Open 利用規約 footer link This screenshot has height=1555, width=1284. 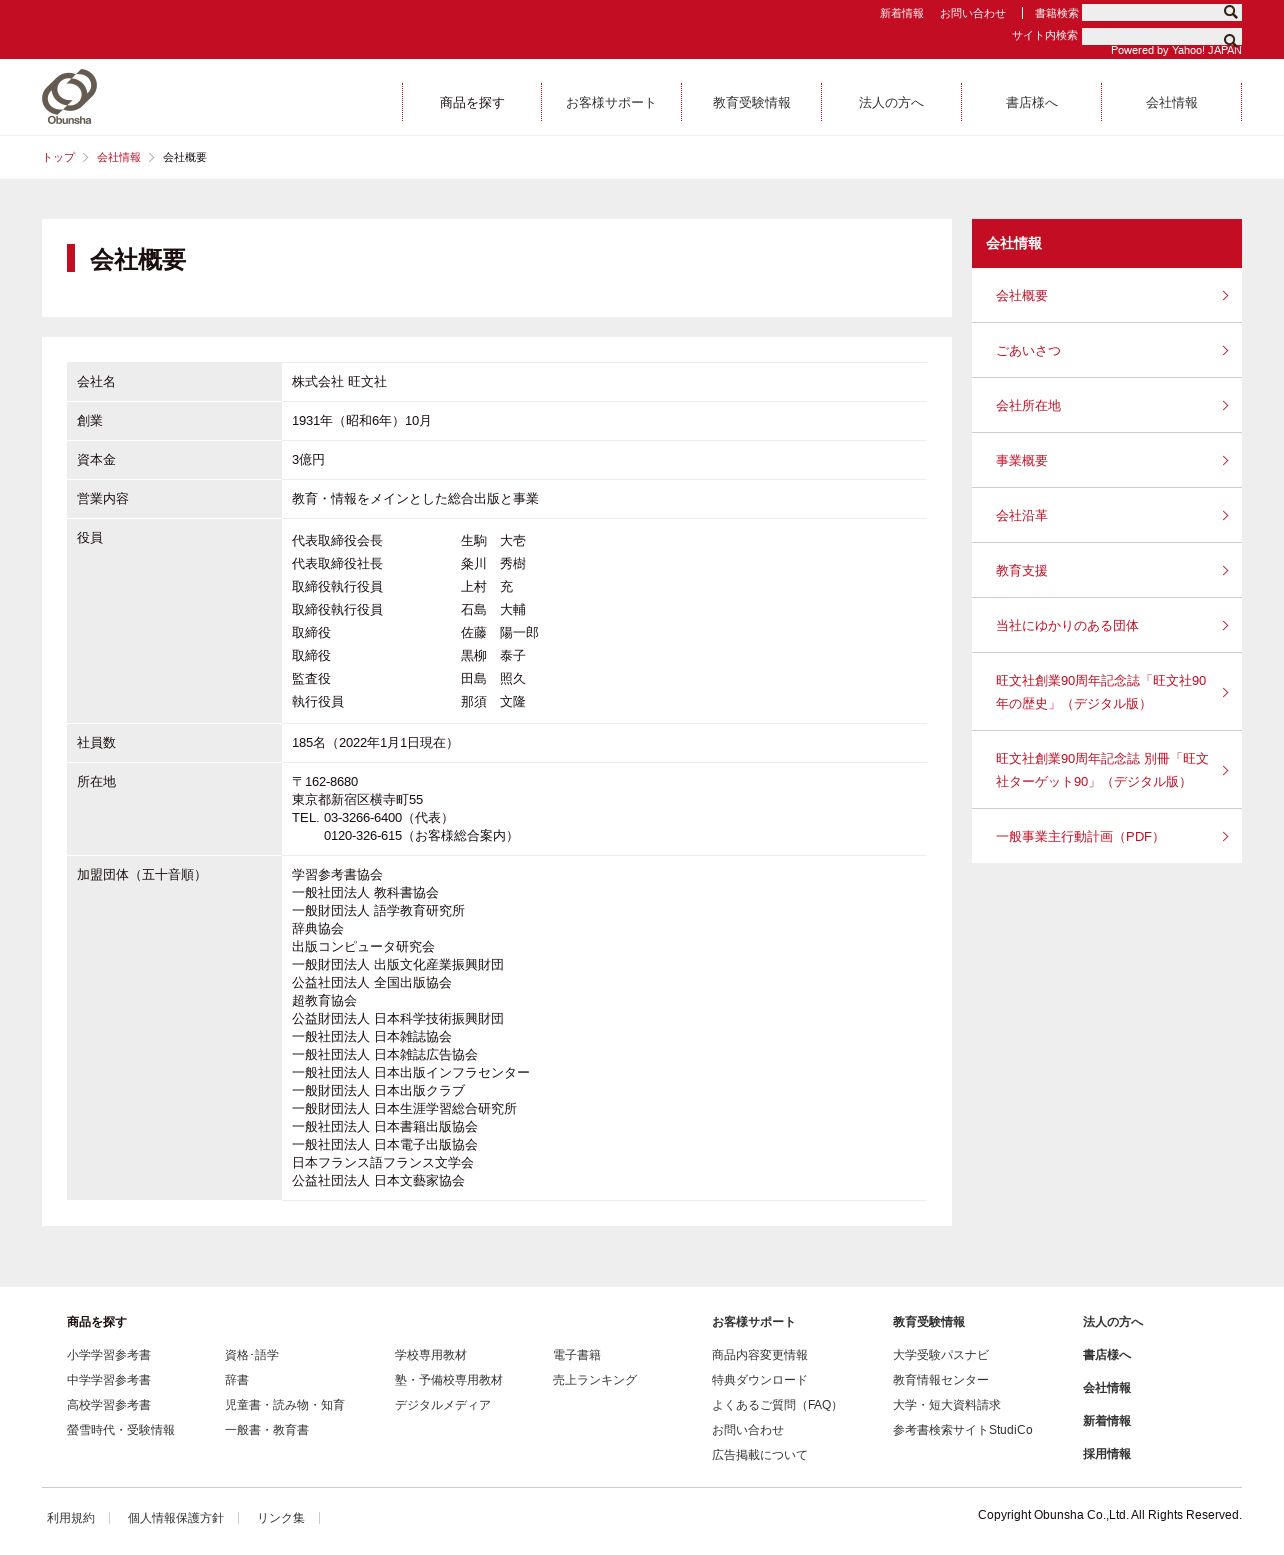(x=71, y=1518)
